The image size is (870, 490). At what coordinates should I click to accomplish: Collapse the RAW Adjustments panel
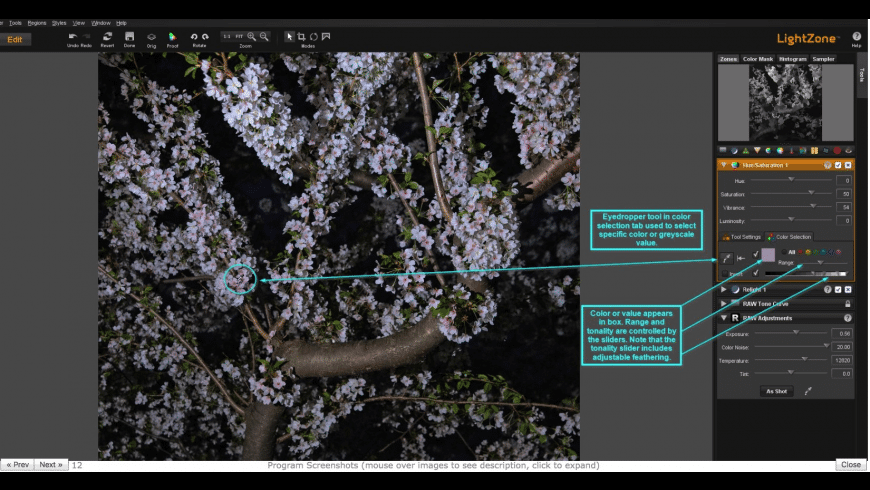point(723,318)
